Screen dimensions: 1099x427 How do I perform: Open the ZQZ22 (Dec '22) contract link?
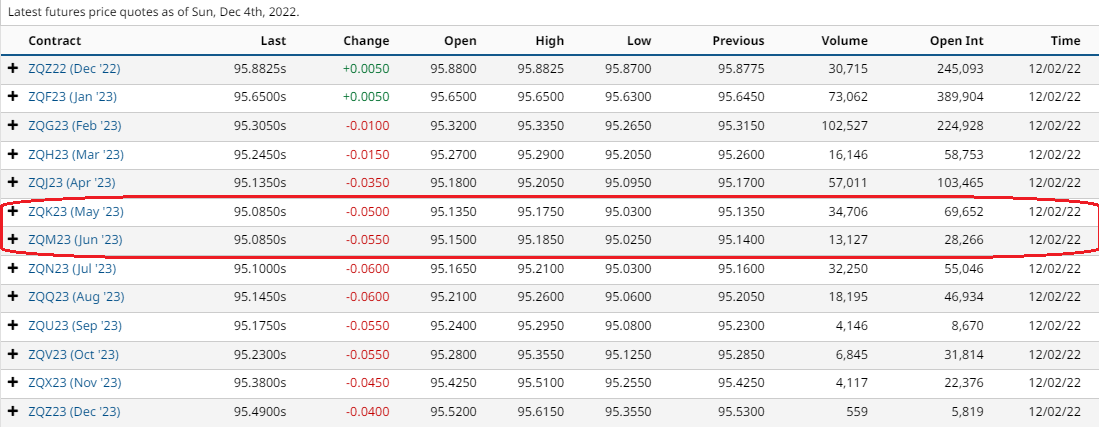point(75,69)
